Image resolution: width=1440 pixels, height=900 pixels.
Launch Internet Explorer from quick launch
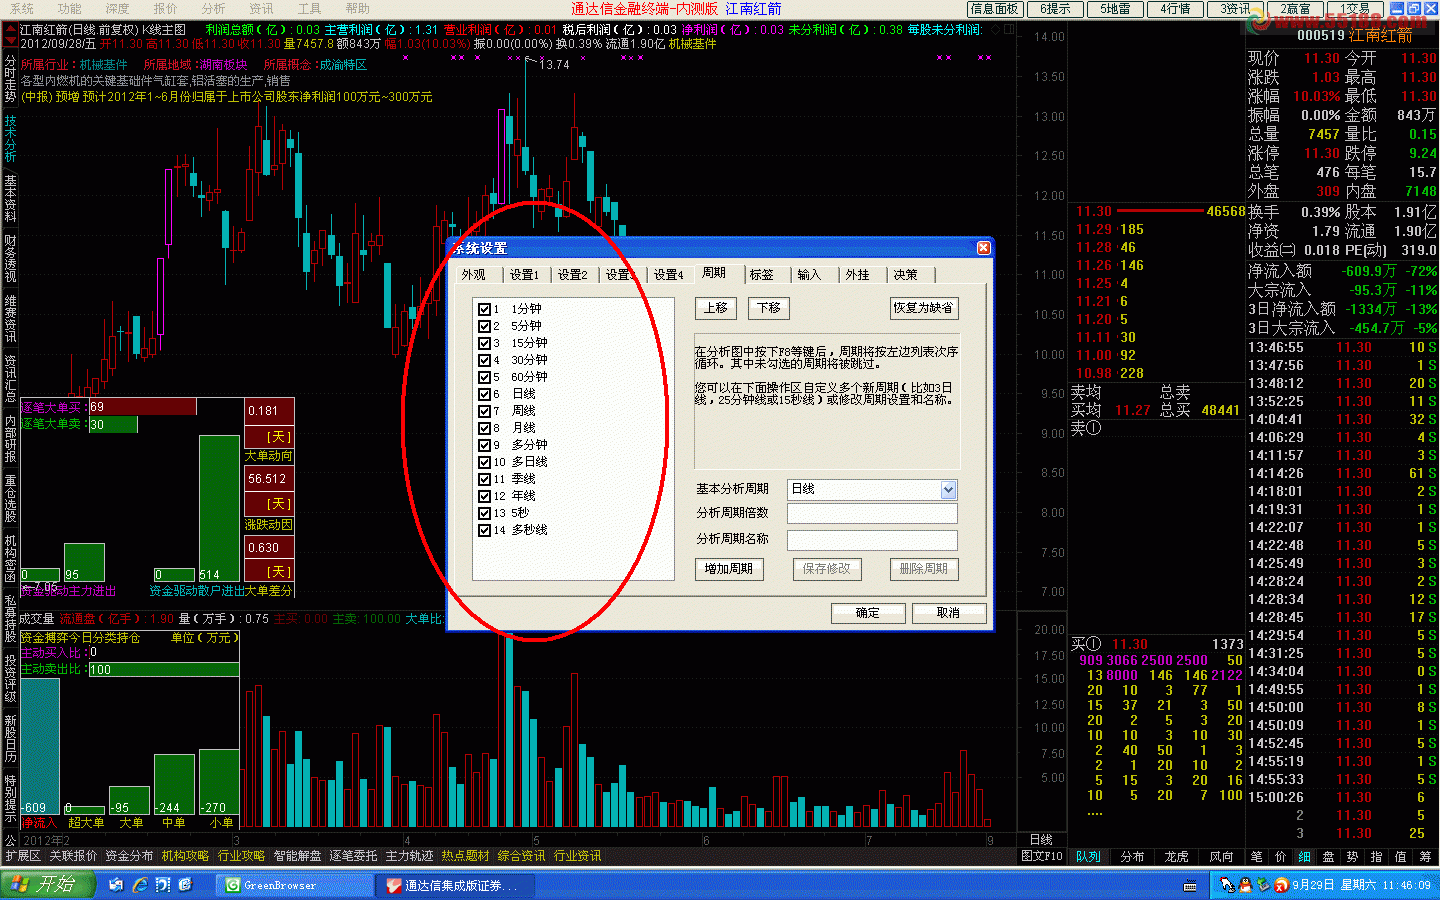click(x=140, y=885)
